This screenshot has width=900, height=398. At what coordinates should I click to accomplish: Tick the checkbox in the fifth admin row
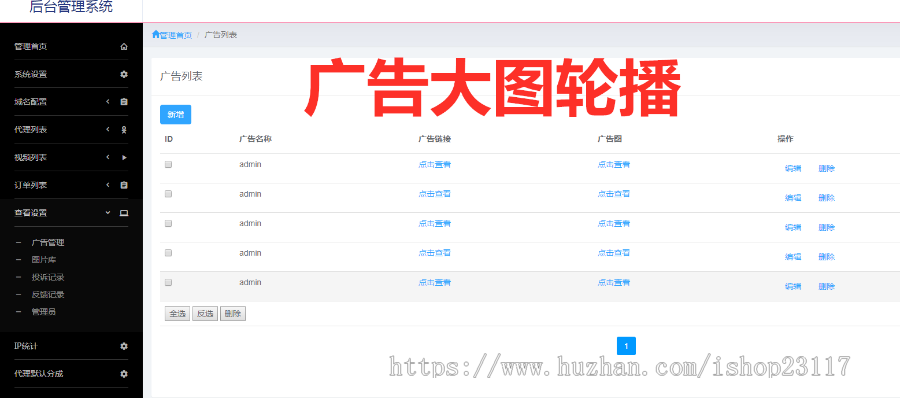[169, 283]
